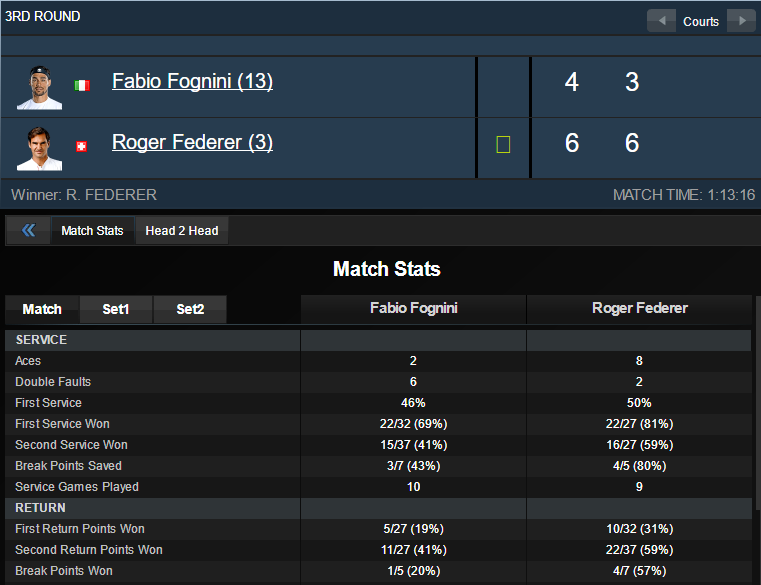761x585 pixels.
Task: Click the Italian flag icon
Action: tap(82, 86)
